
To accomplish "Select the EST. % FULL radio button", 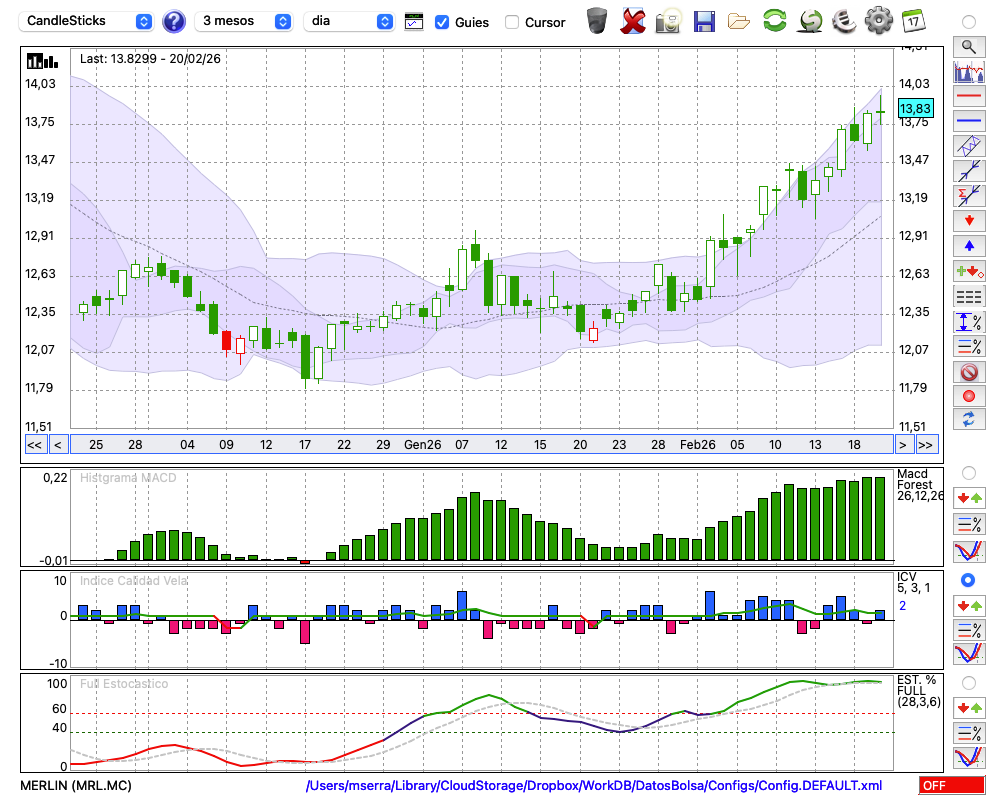I will [968, 683].
